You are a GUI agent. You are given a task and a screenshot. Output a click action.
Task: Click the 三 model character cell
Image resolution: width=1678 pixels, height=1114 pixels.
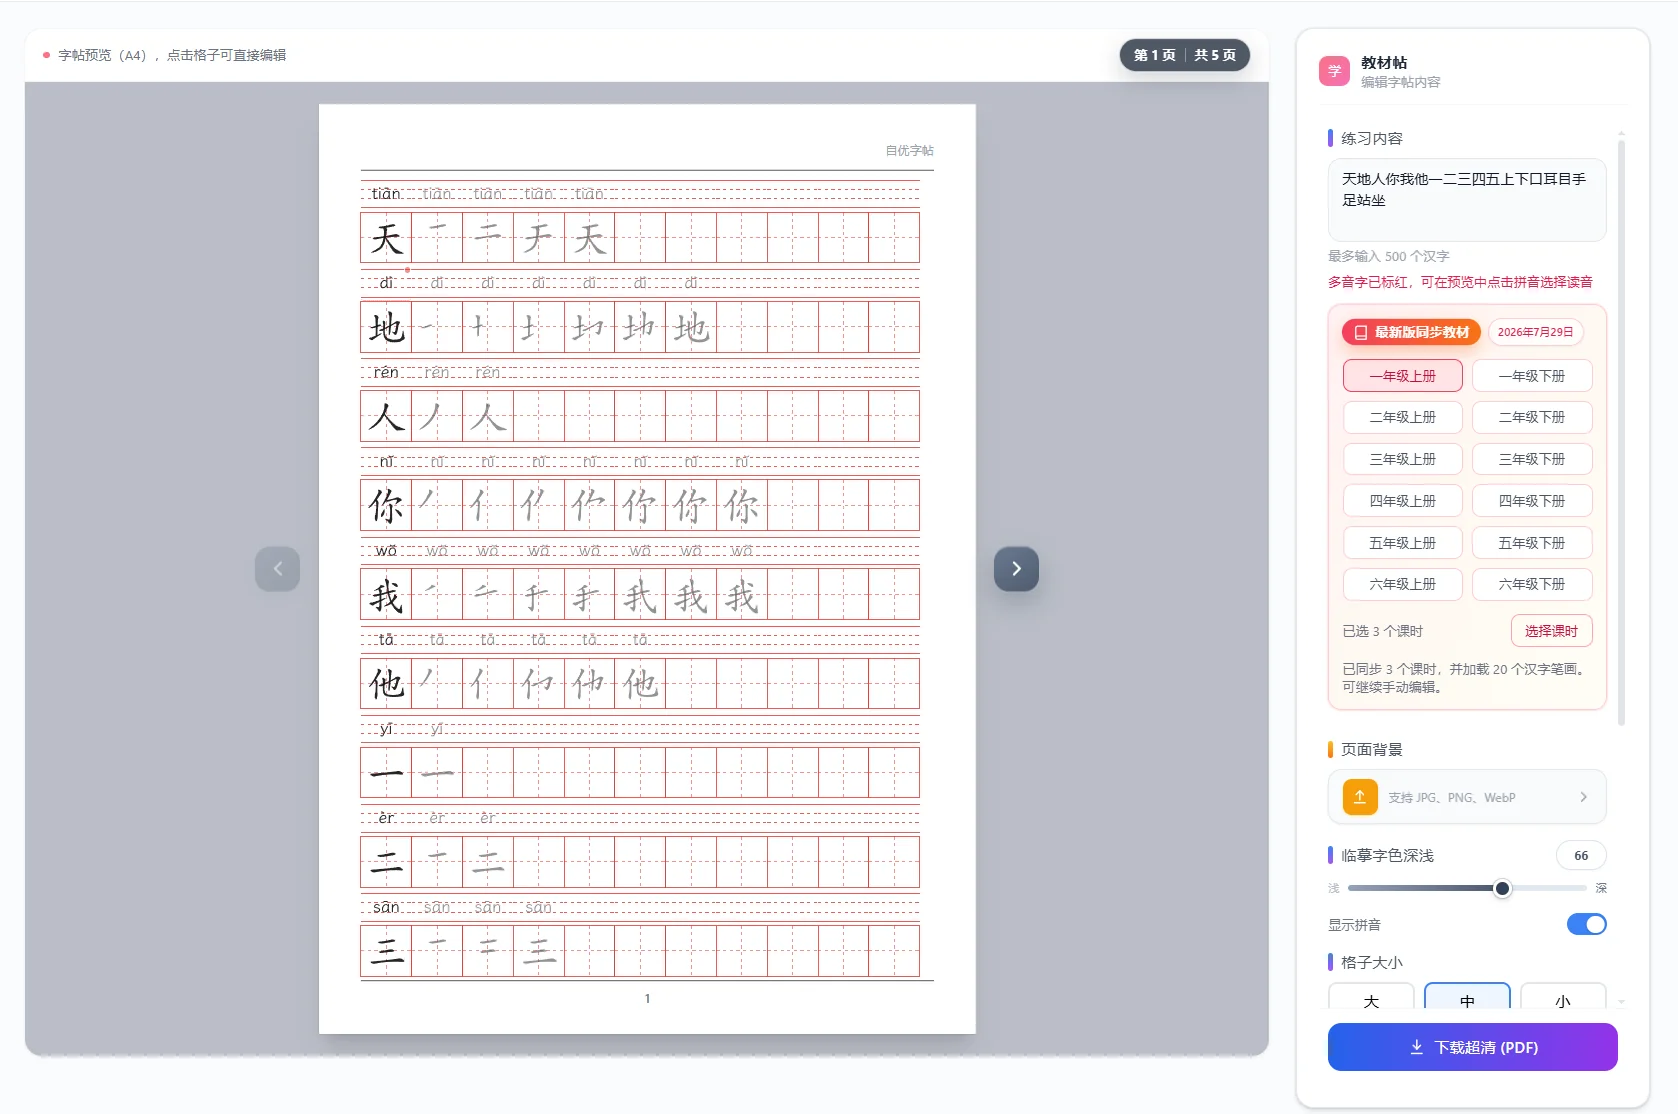point(386,950)
